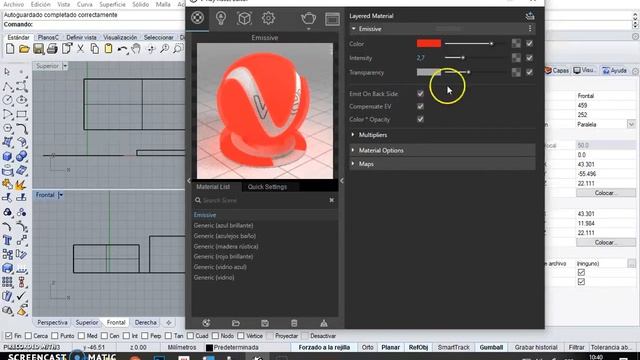
Task: Open the Superior viewport dropdown arrow
Action: (x=65, y=66)
